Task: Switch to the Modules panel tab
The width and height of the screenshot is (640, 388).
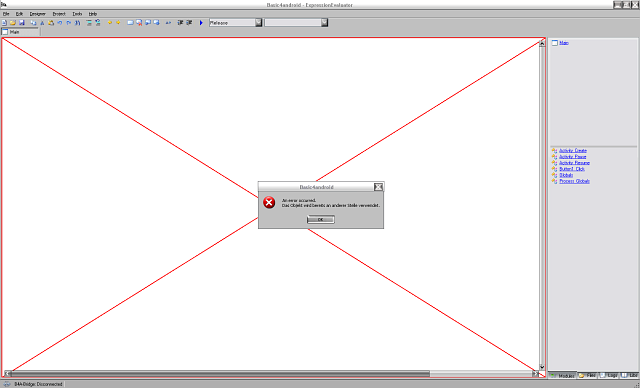Action: click(x=562, y=375)
